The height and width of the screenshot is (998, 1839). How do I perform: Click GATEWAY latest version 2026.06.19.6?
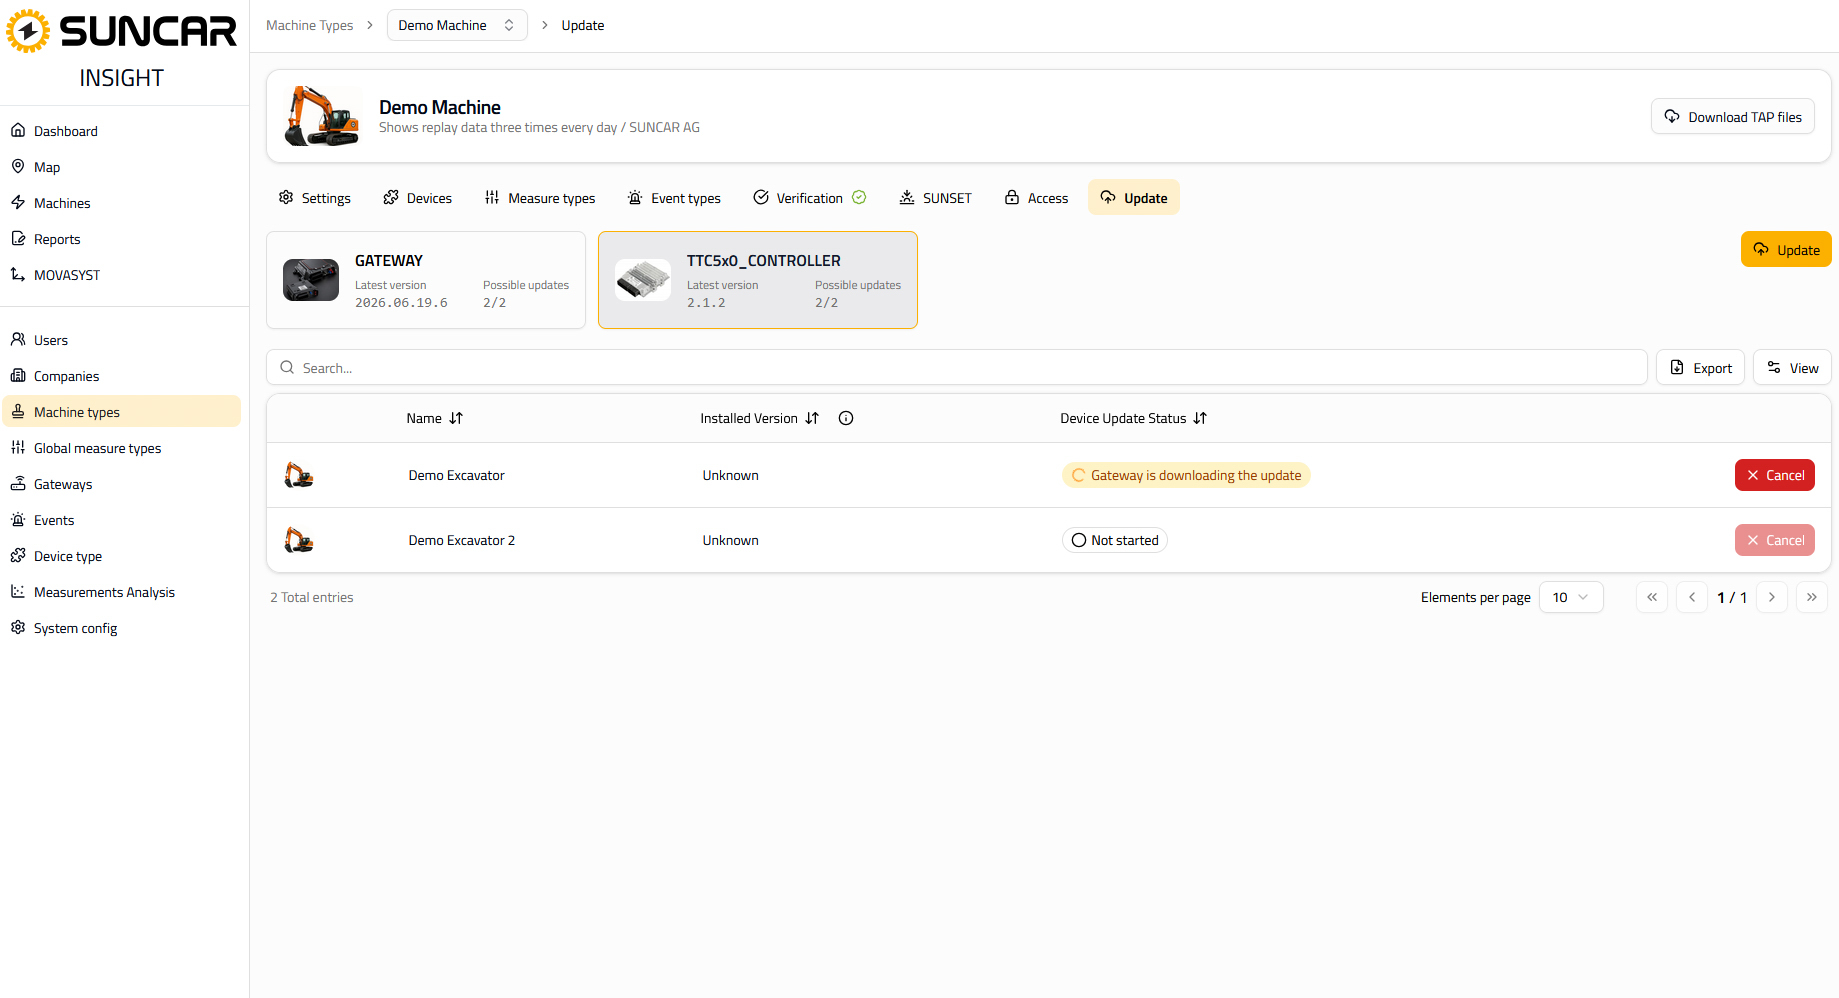coord(401,303)
